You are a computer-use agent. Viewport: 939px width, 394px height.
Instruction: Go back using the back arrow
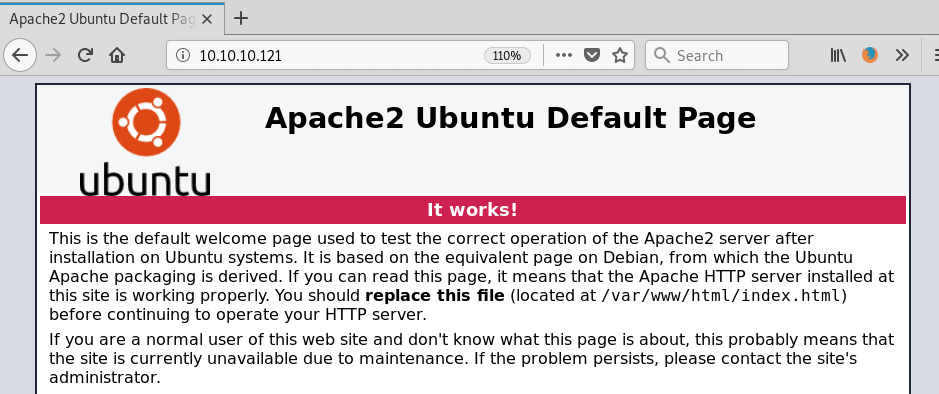coord(20,56)
